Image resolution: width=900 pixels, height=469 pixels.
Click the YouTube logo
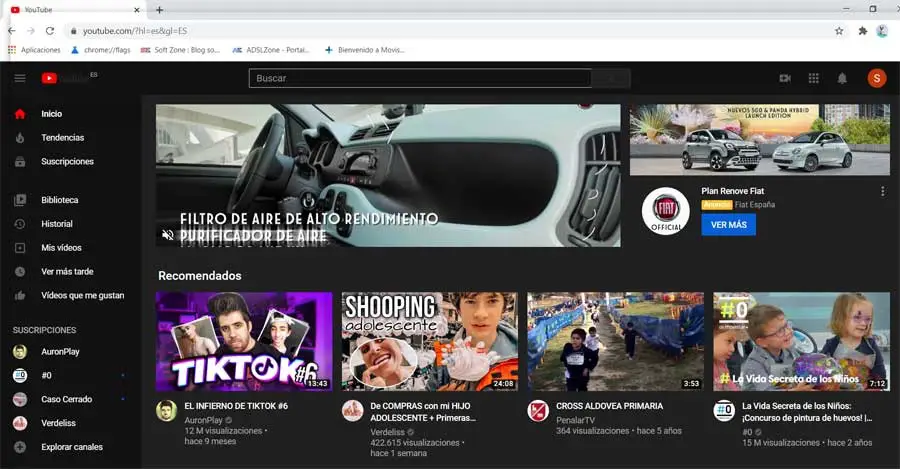64,78
